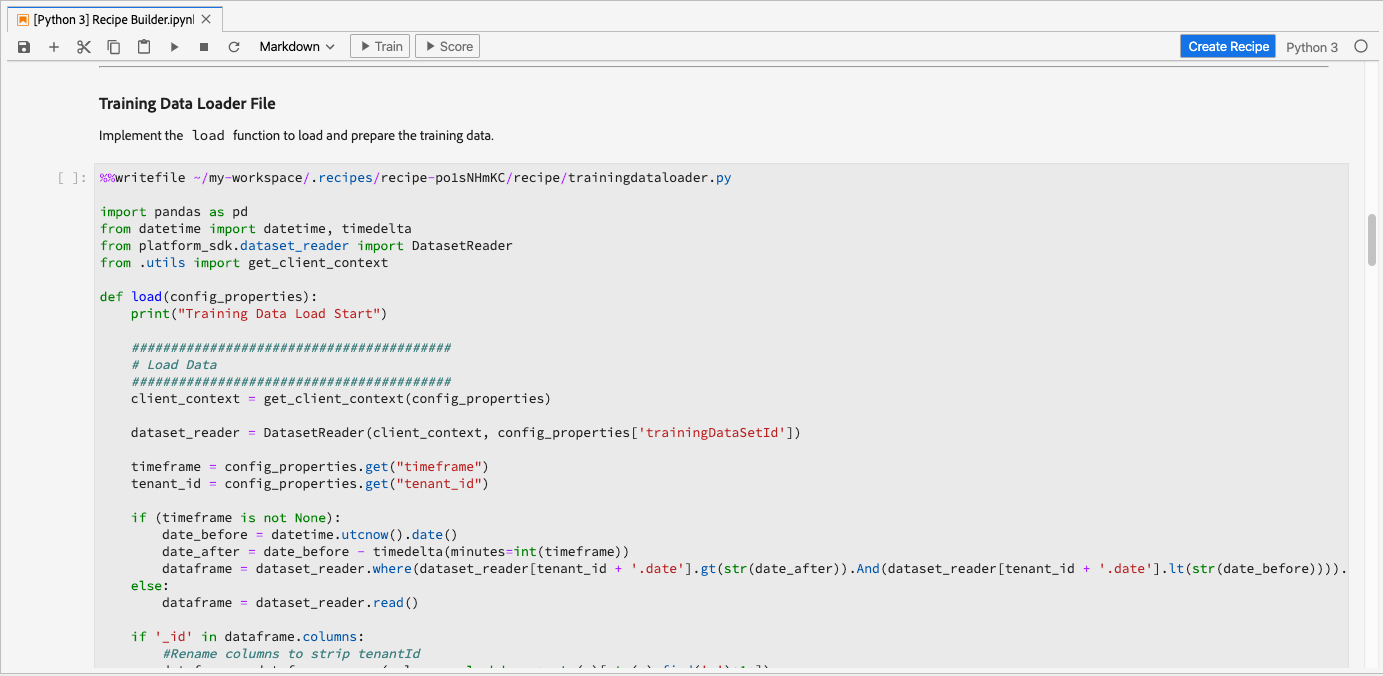Cut selected cell with scissors icon

(84, 47)
